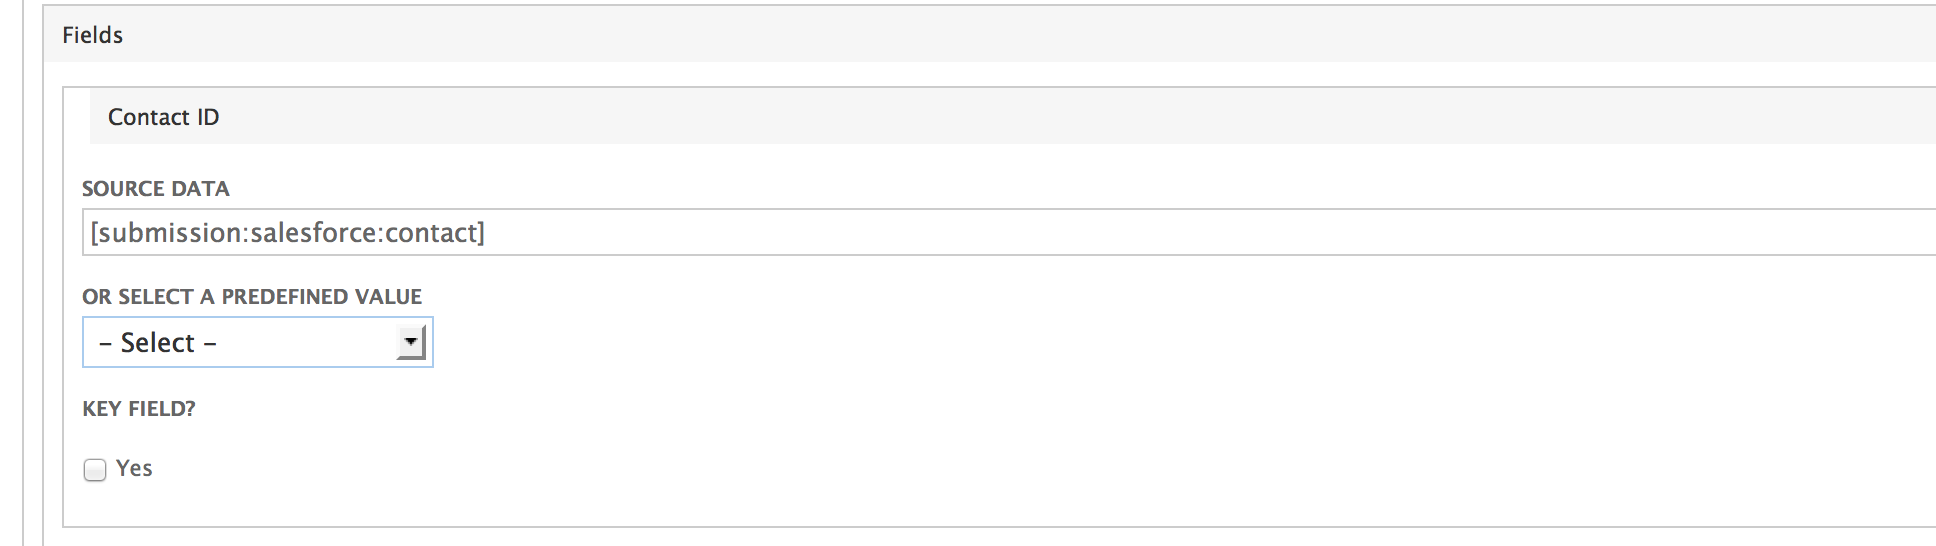Click the 'Fields' section title
Screen dimensions: 1936x546
click(92, 35)
